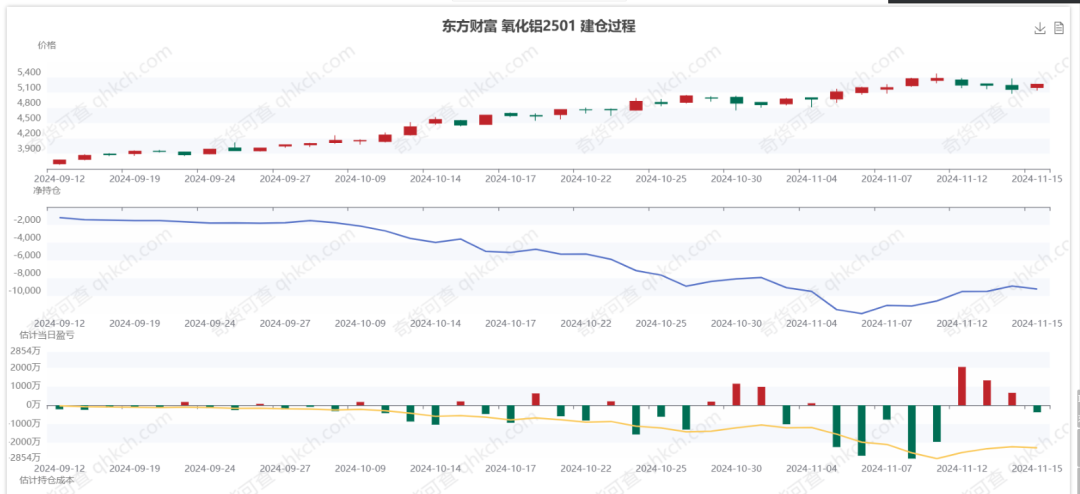Click 2024-09-24 under the price chart

(x=210, y=178)
